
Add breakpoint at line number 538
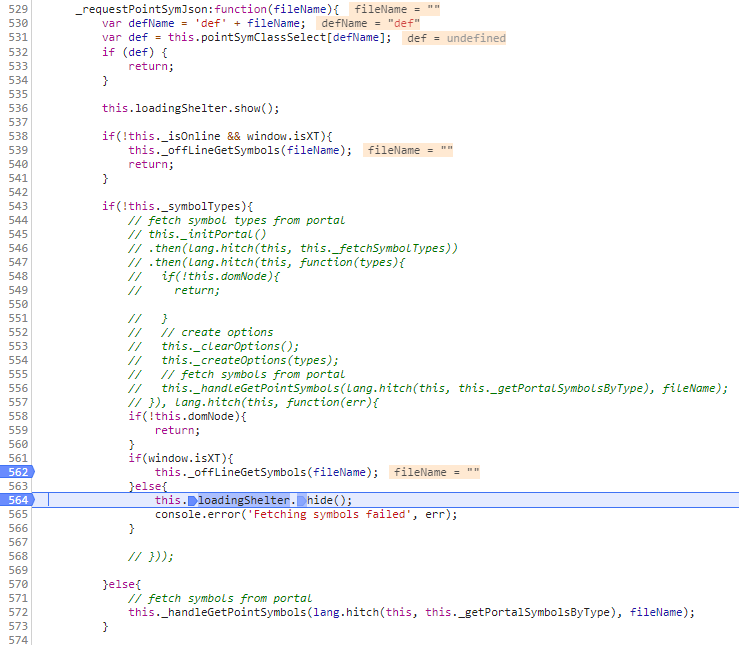click(x=18, y=136)
